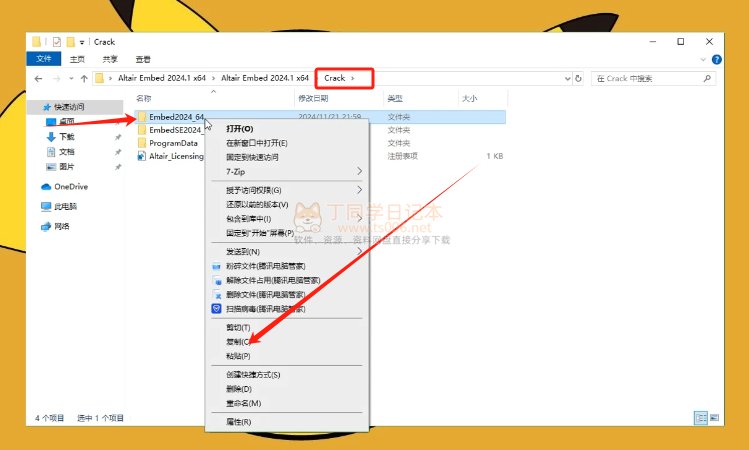The width and height of the screenshot is (749, 450).
Task: Sort by the 大小 column header
Action: pos(470,98)
